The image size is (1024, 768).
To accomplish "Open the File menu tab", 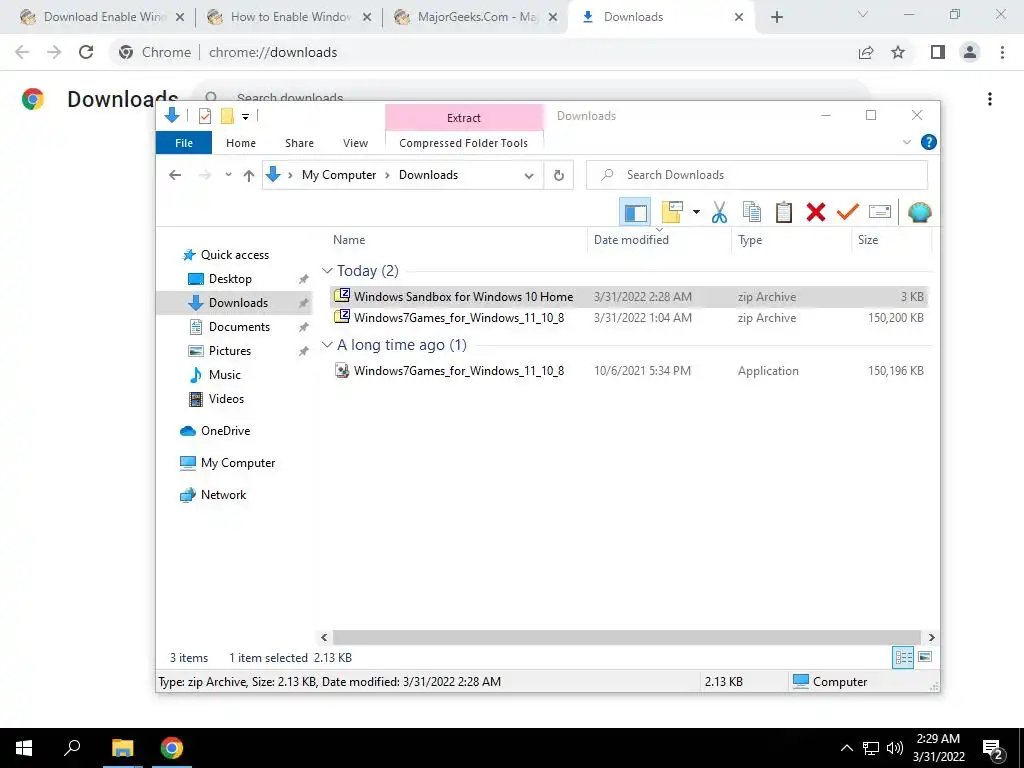I will 184,143.
